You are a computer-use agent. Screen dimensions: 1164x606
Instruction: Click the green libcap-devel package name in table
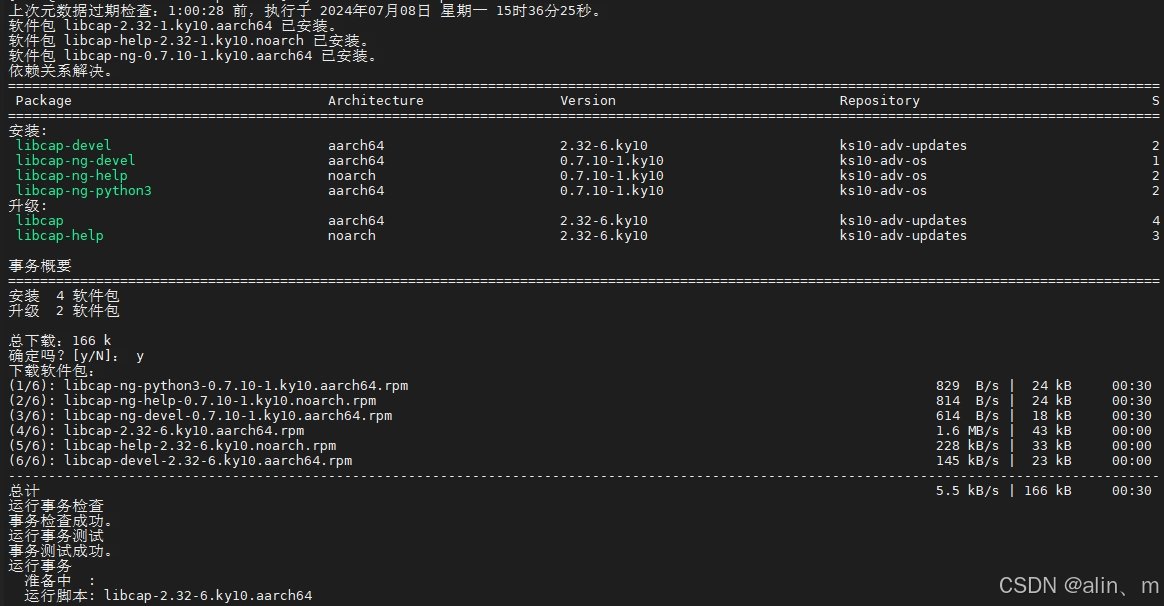point(64,145)
